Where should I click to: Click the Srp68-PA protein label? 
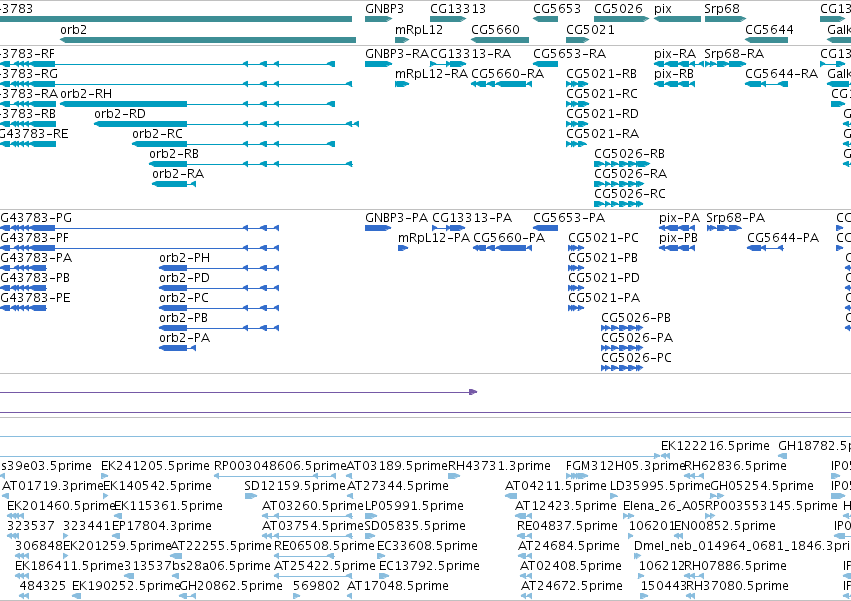pyautogui.click(x=735, y=218)
